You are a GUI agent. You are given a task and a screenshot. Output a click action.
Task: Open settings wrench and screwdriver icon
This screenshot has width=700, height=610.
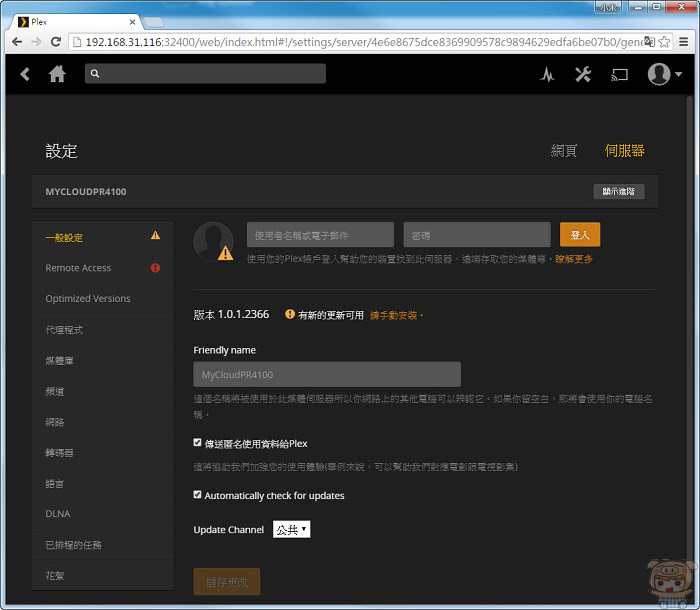(x=583, y=74)
